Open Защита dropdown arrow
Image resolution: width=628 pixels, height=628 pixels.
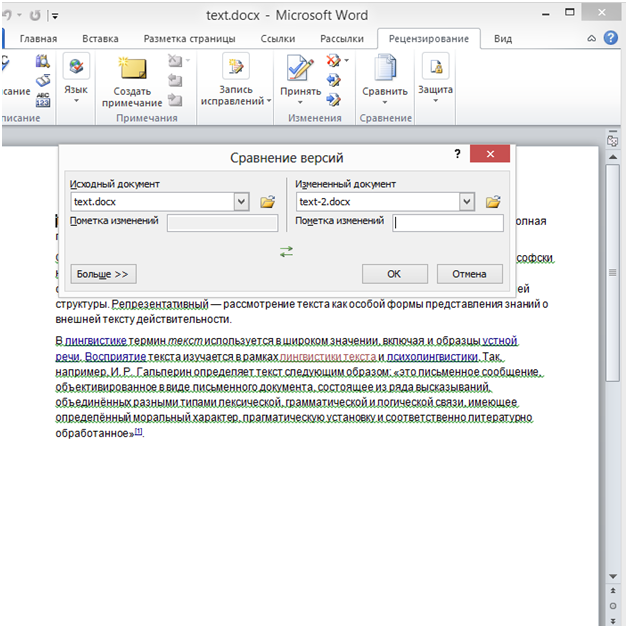click(x=436, y=101)
